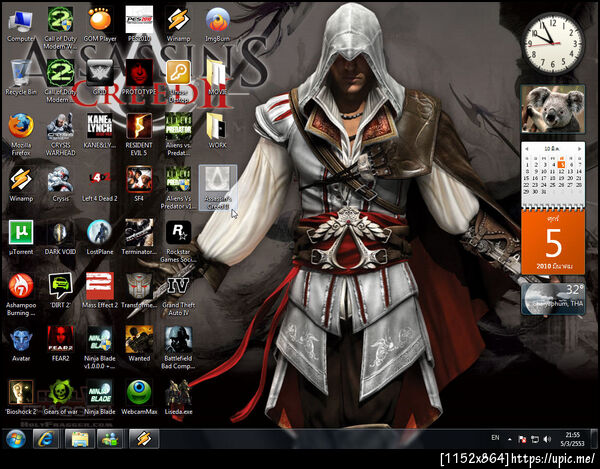The height and width of the screenshot is (469, 600).
Task: Click the network tray icon
Action: click(535, 440)
